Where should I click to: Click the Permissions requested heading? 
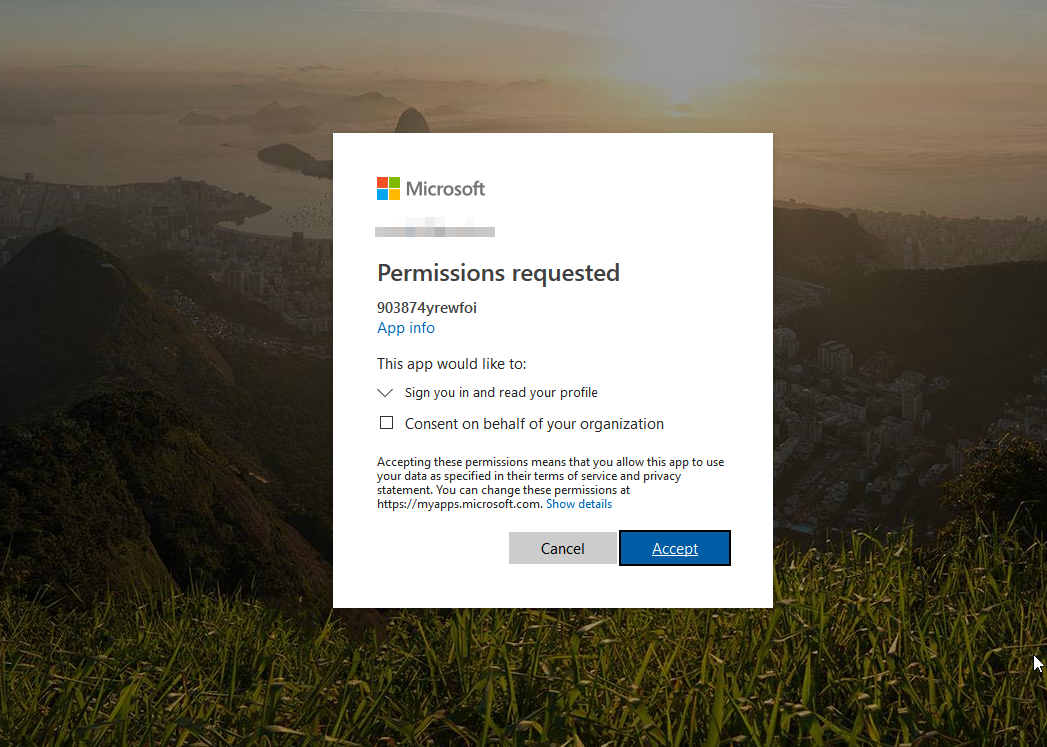(x=498, y=272)
